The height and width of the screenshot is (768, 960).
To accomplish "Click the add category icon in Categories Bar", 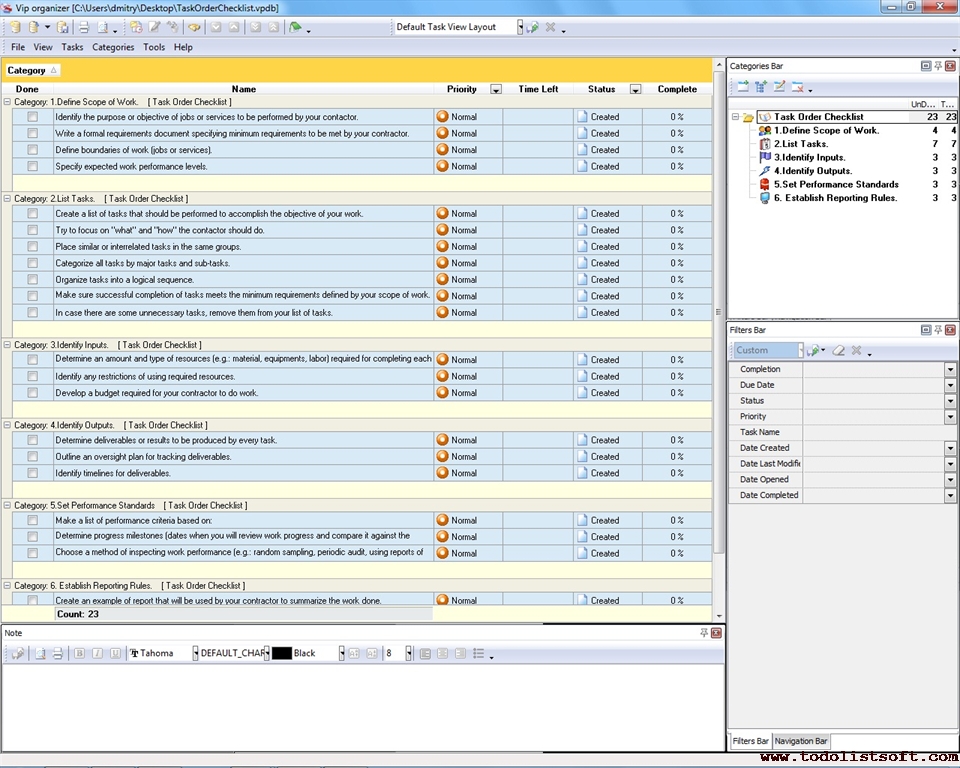I will [743, 87].
